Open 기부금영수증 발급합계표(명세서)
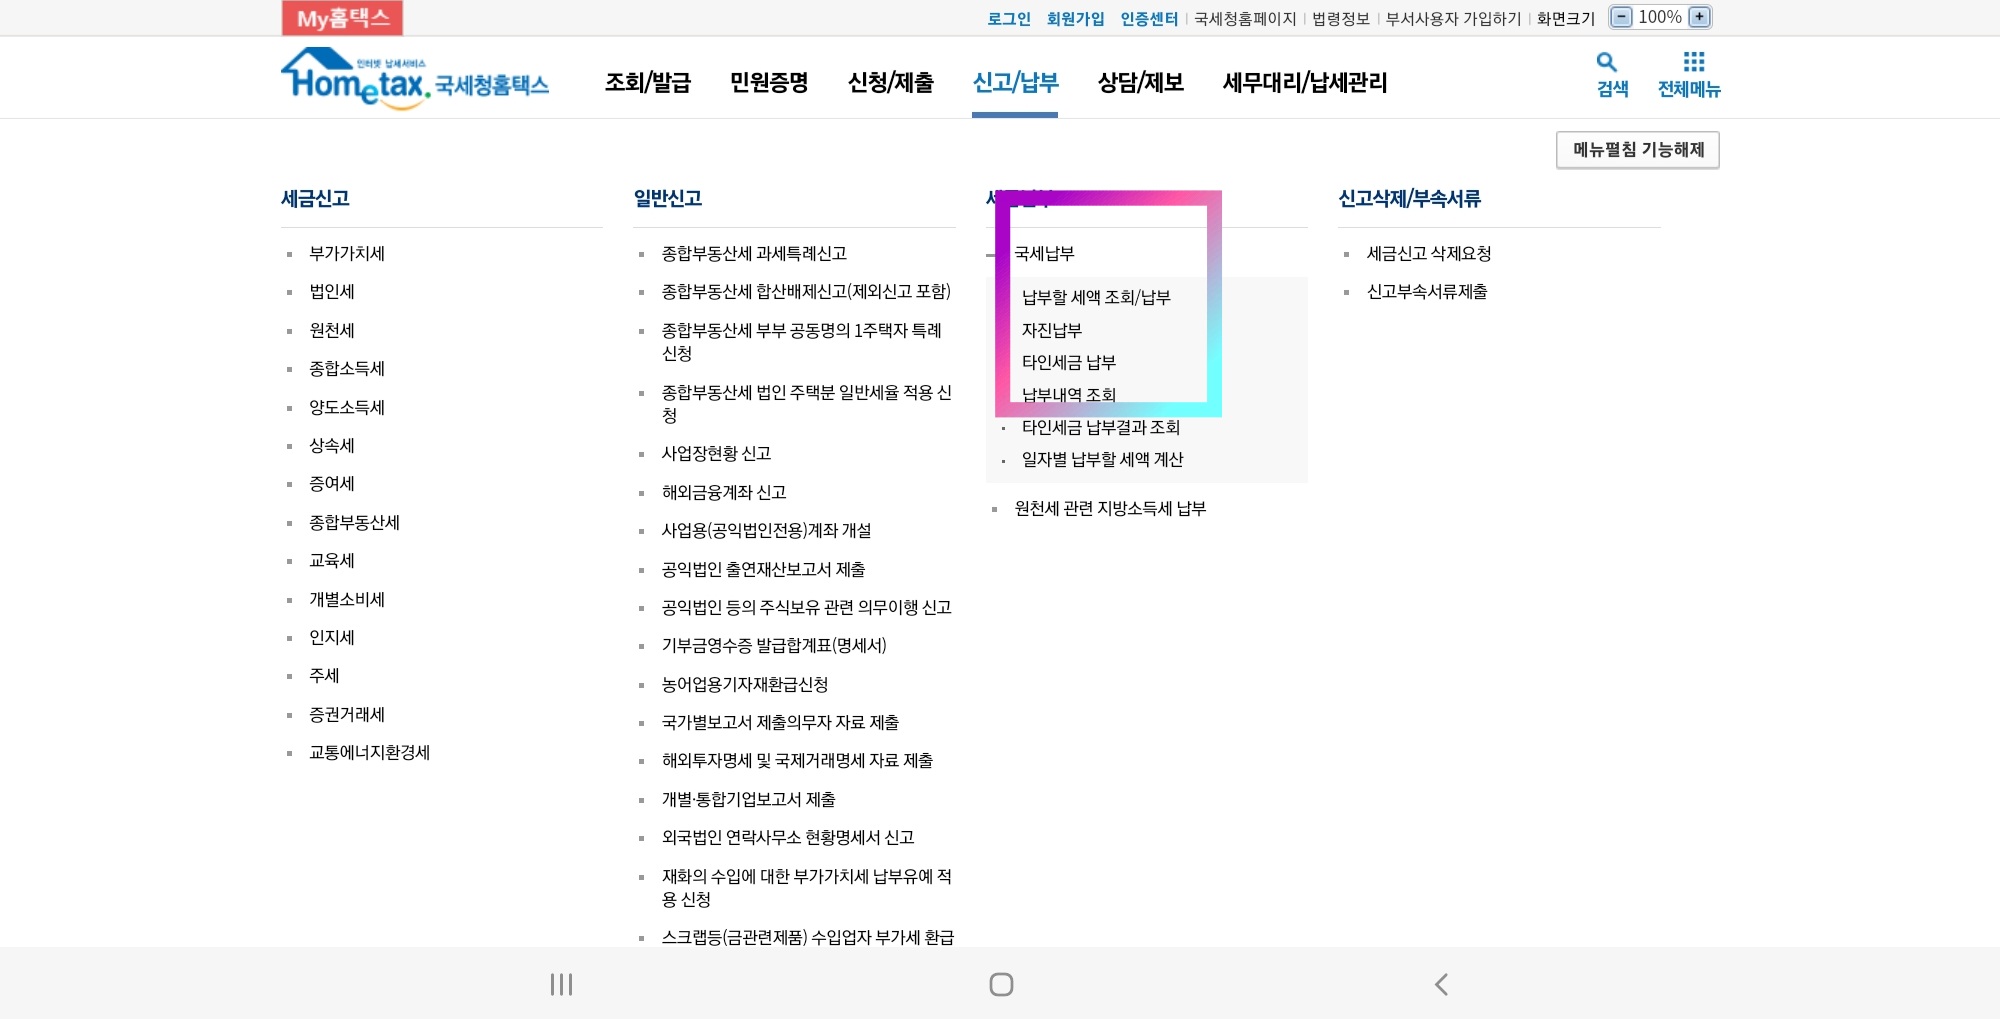The width and height of the screenshot is (2000, 1019). [x=774, y=646]
